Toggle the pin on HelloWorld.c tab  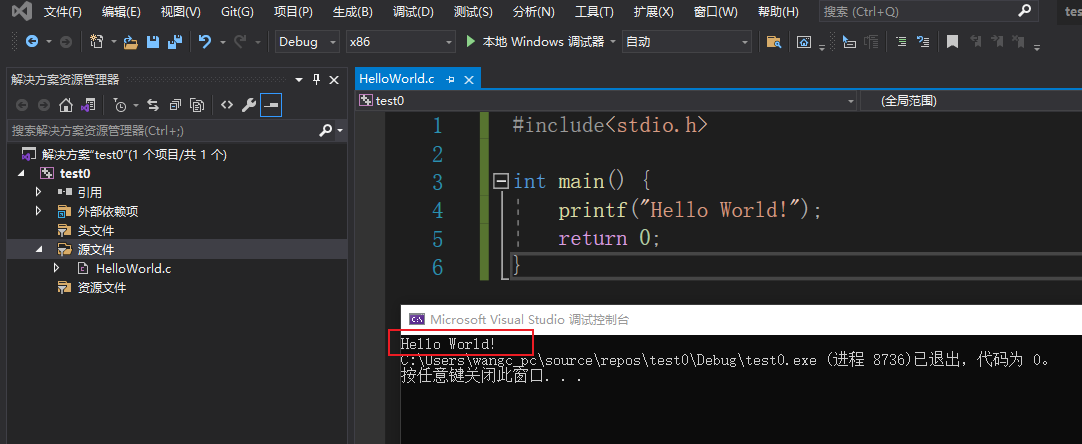tap(450, 79)
